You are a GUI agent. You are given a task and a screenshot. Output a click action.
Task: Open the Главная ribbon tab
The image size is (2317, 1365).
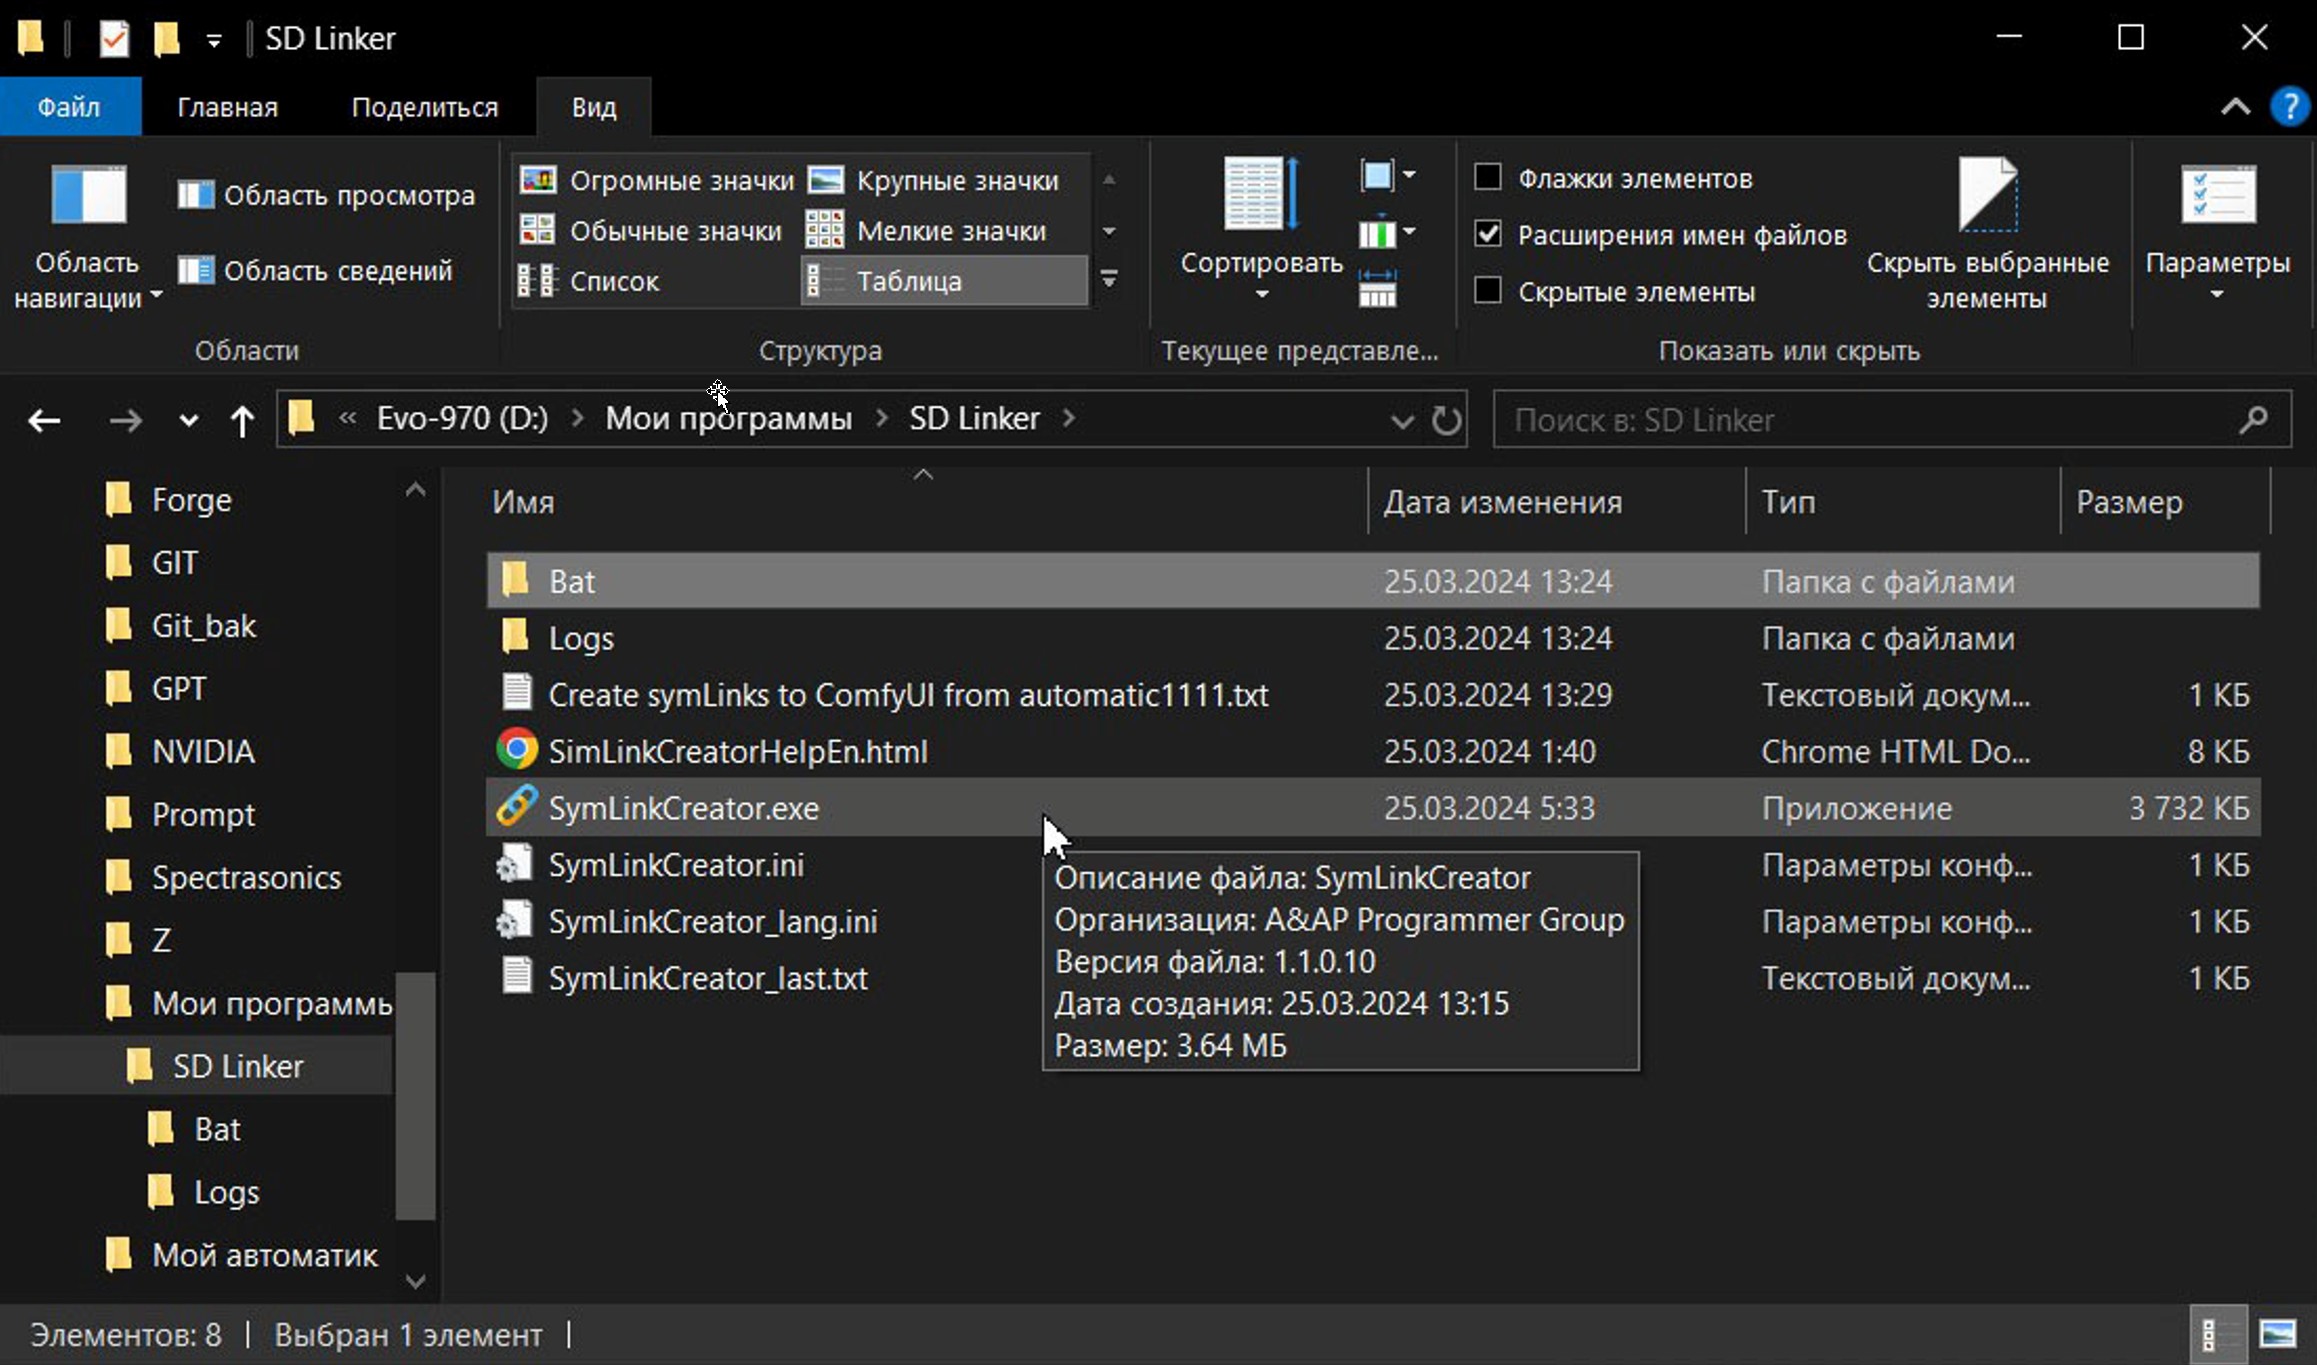point(227,107)
